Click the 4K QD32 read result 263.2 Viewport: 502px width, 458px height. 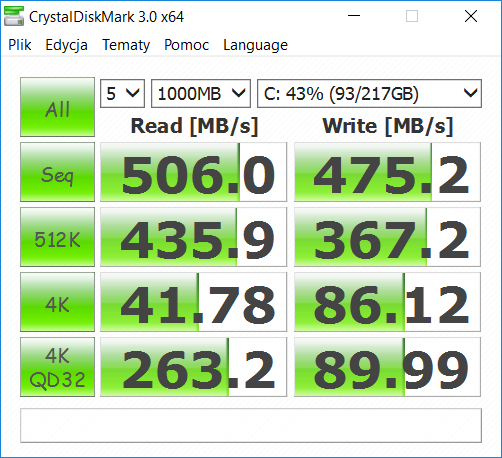pyautogui.click(x=193, y=367)
